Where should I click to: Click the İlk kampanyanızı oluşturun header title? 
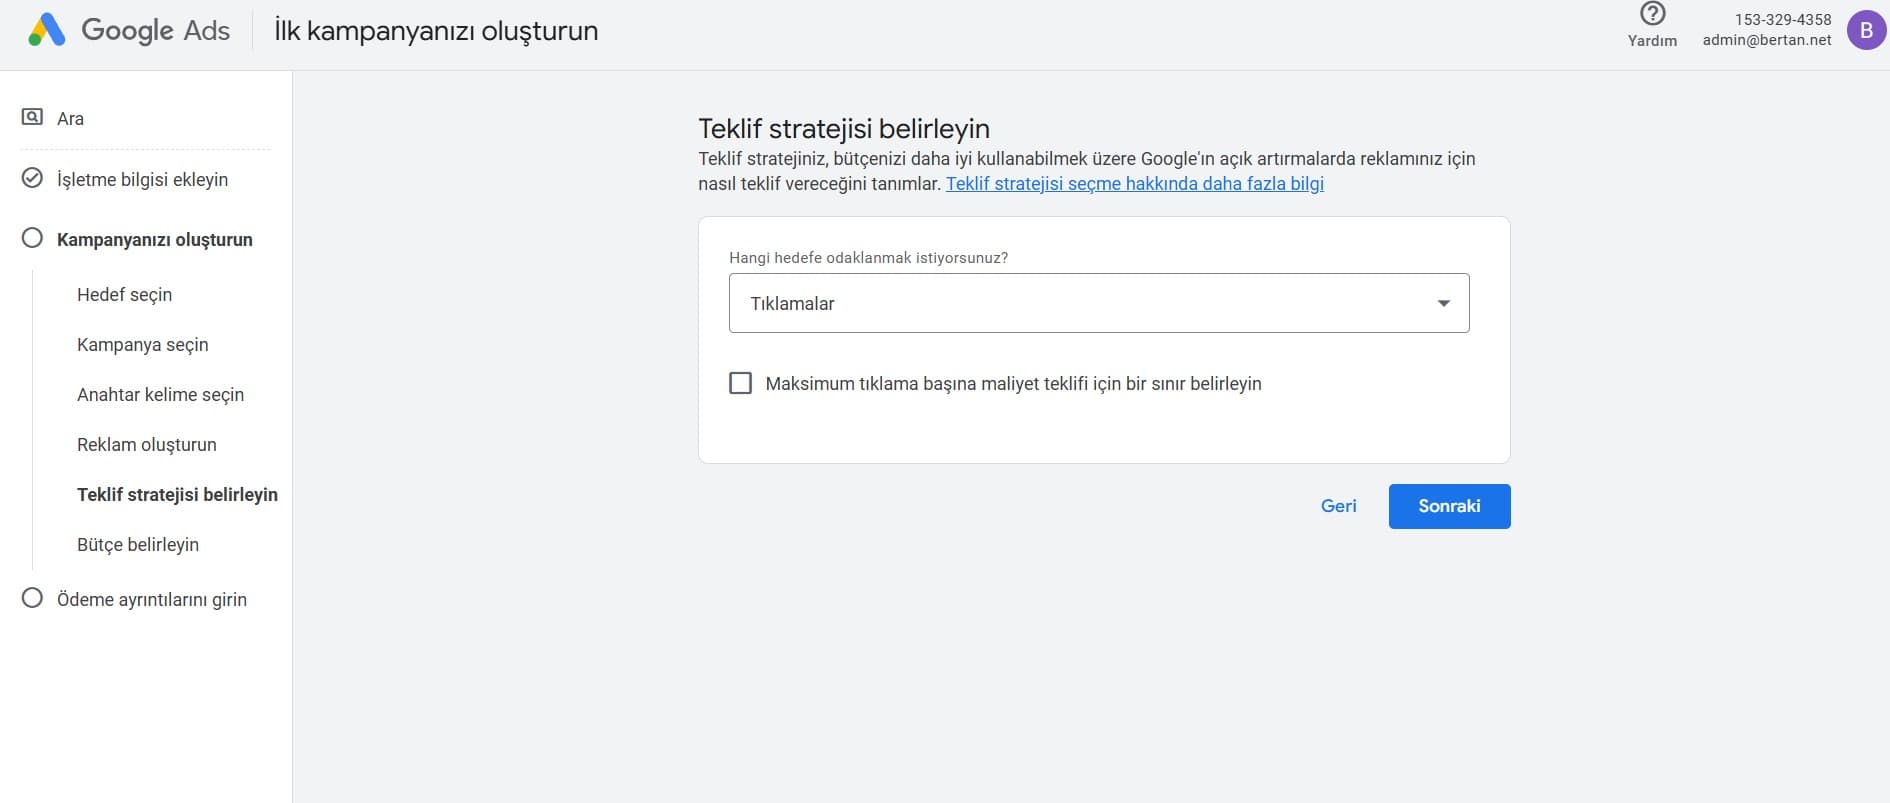tap(436, 31)
